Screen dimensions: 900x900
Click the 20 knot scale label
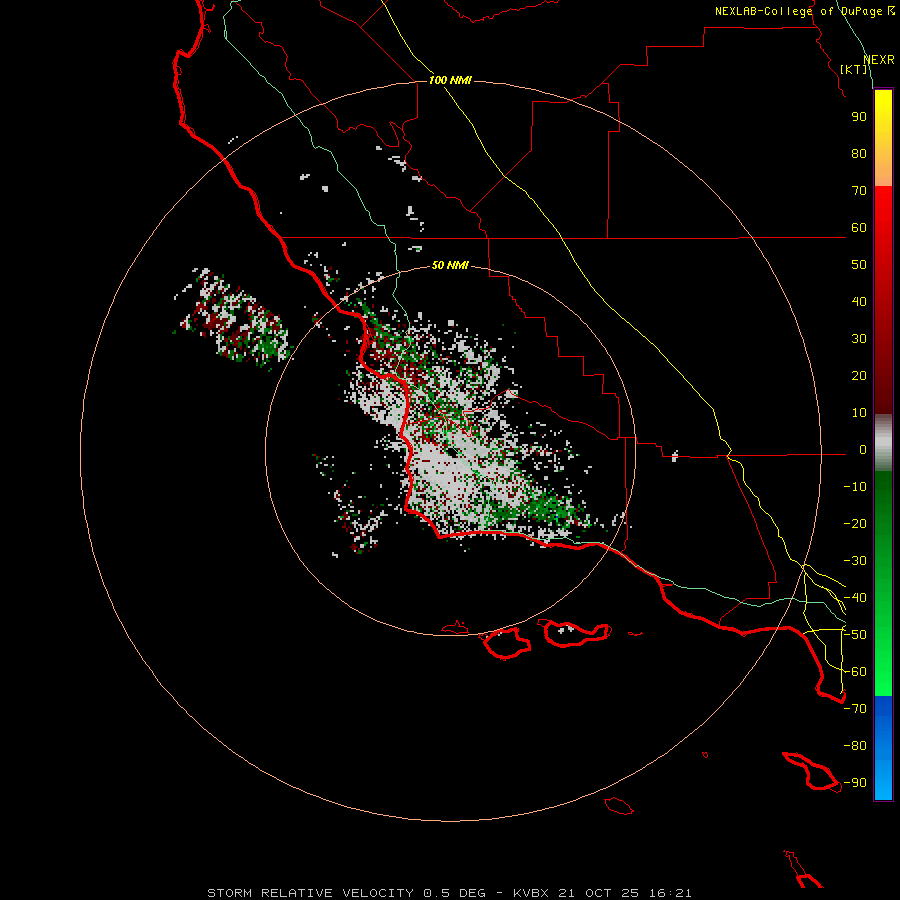859,375
